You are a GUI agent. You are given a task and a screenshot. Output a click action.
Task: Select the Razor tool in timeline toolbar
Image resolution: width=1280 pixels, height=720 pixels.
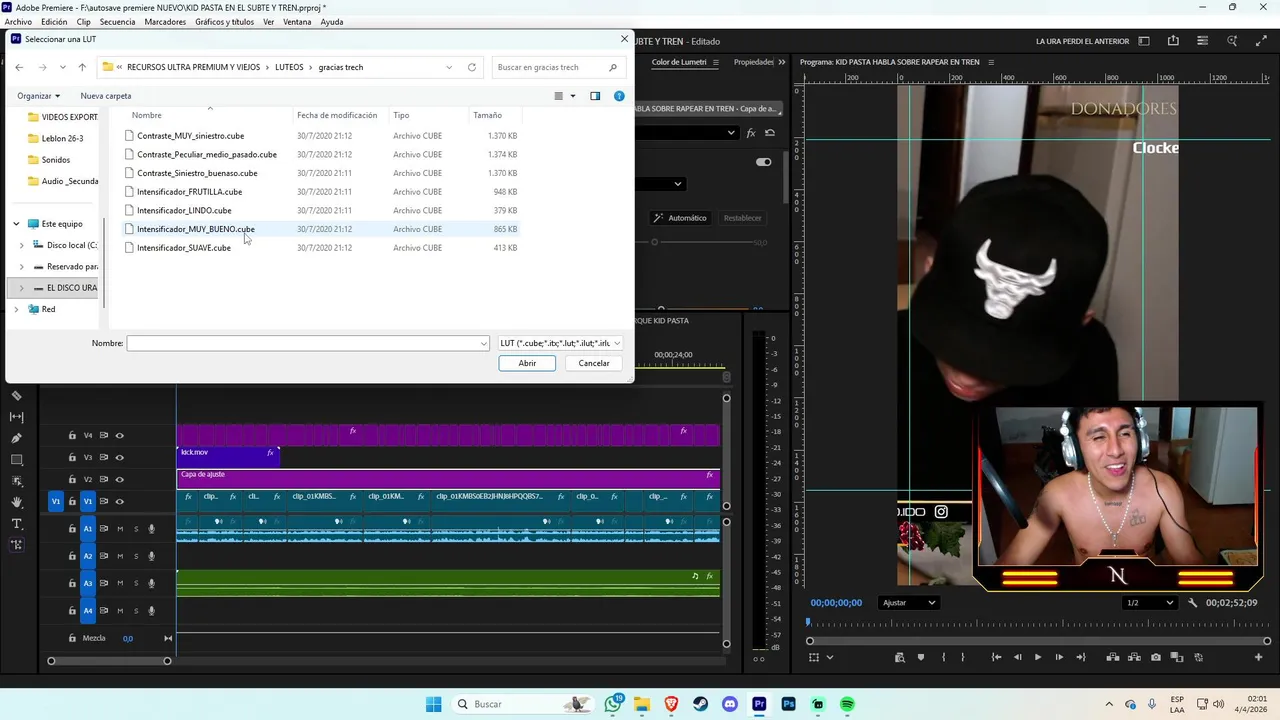17,395
